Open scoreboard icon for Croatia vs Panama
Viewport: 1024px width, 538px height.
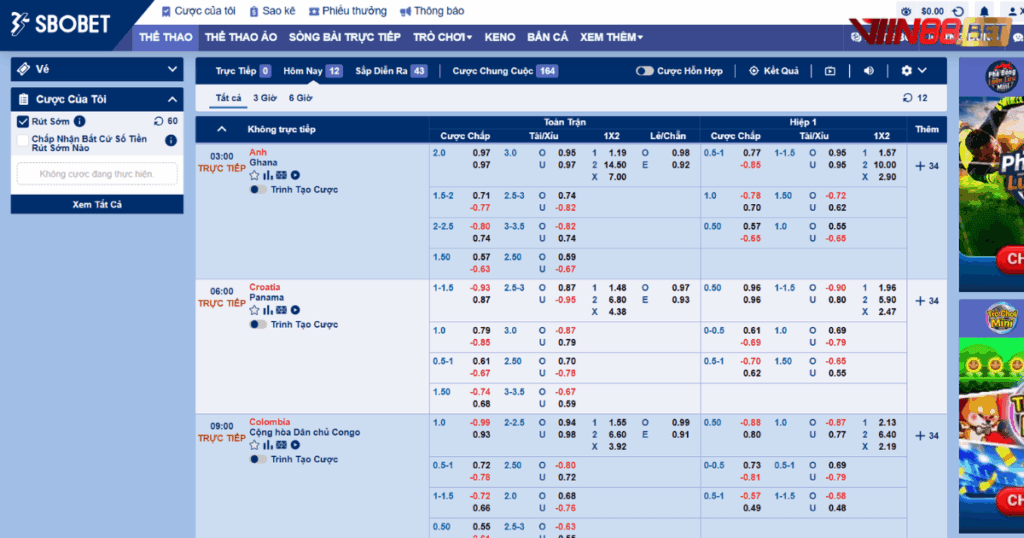(x=281, y=310)
